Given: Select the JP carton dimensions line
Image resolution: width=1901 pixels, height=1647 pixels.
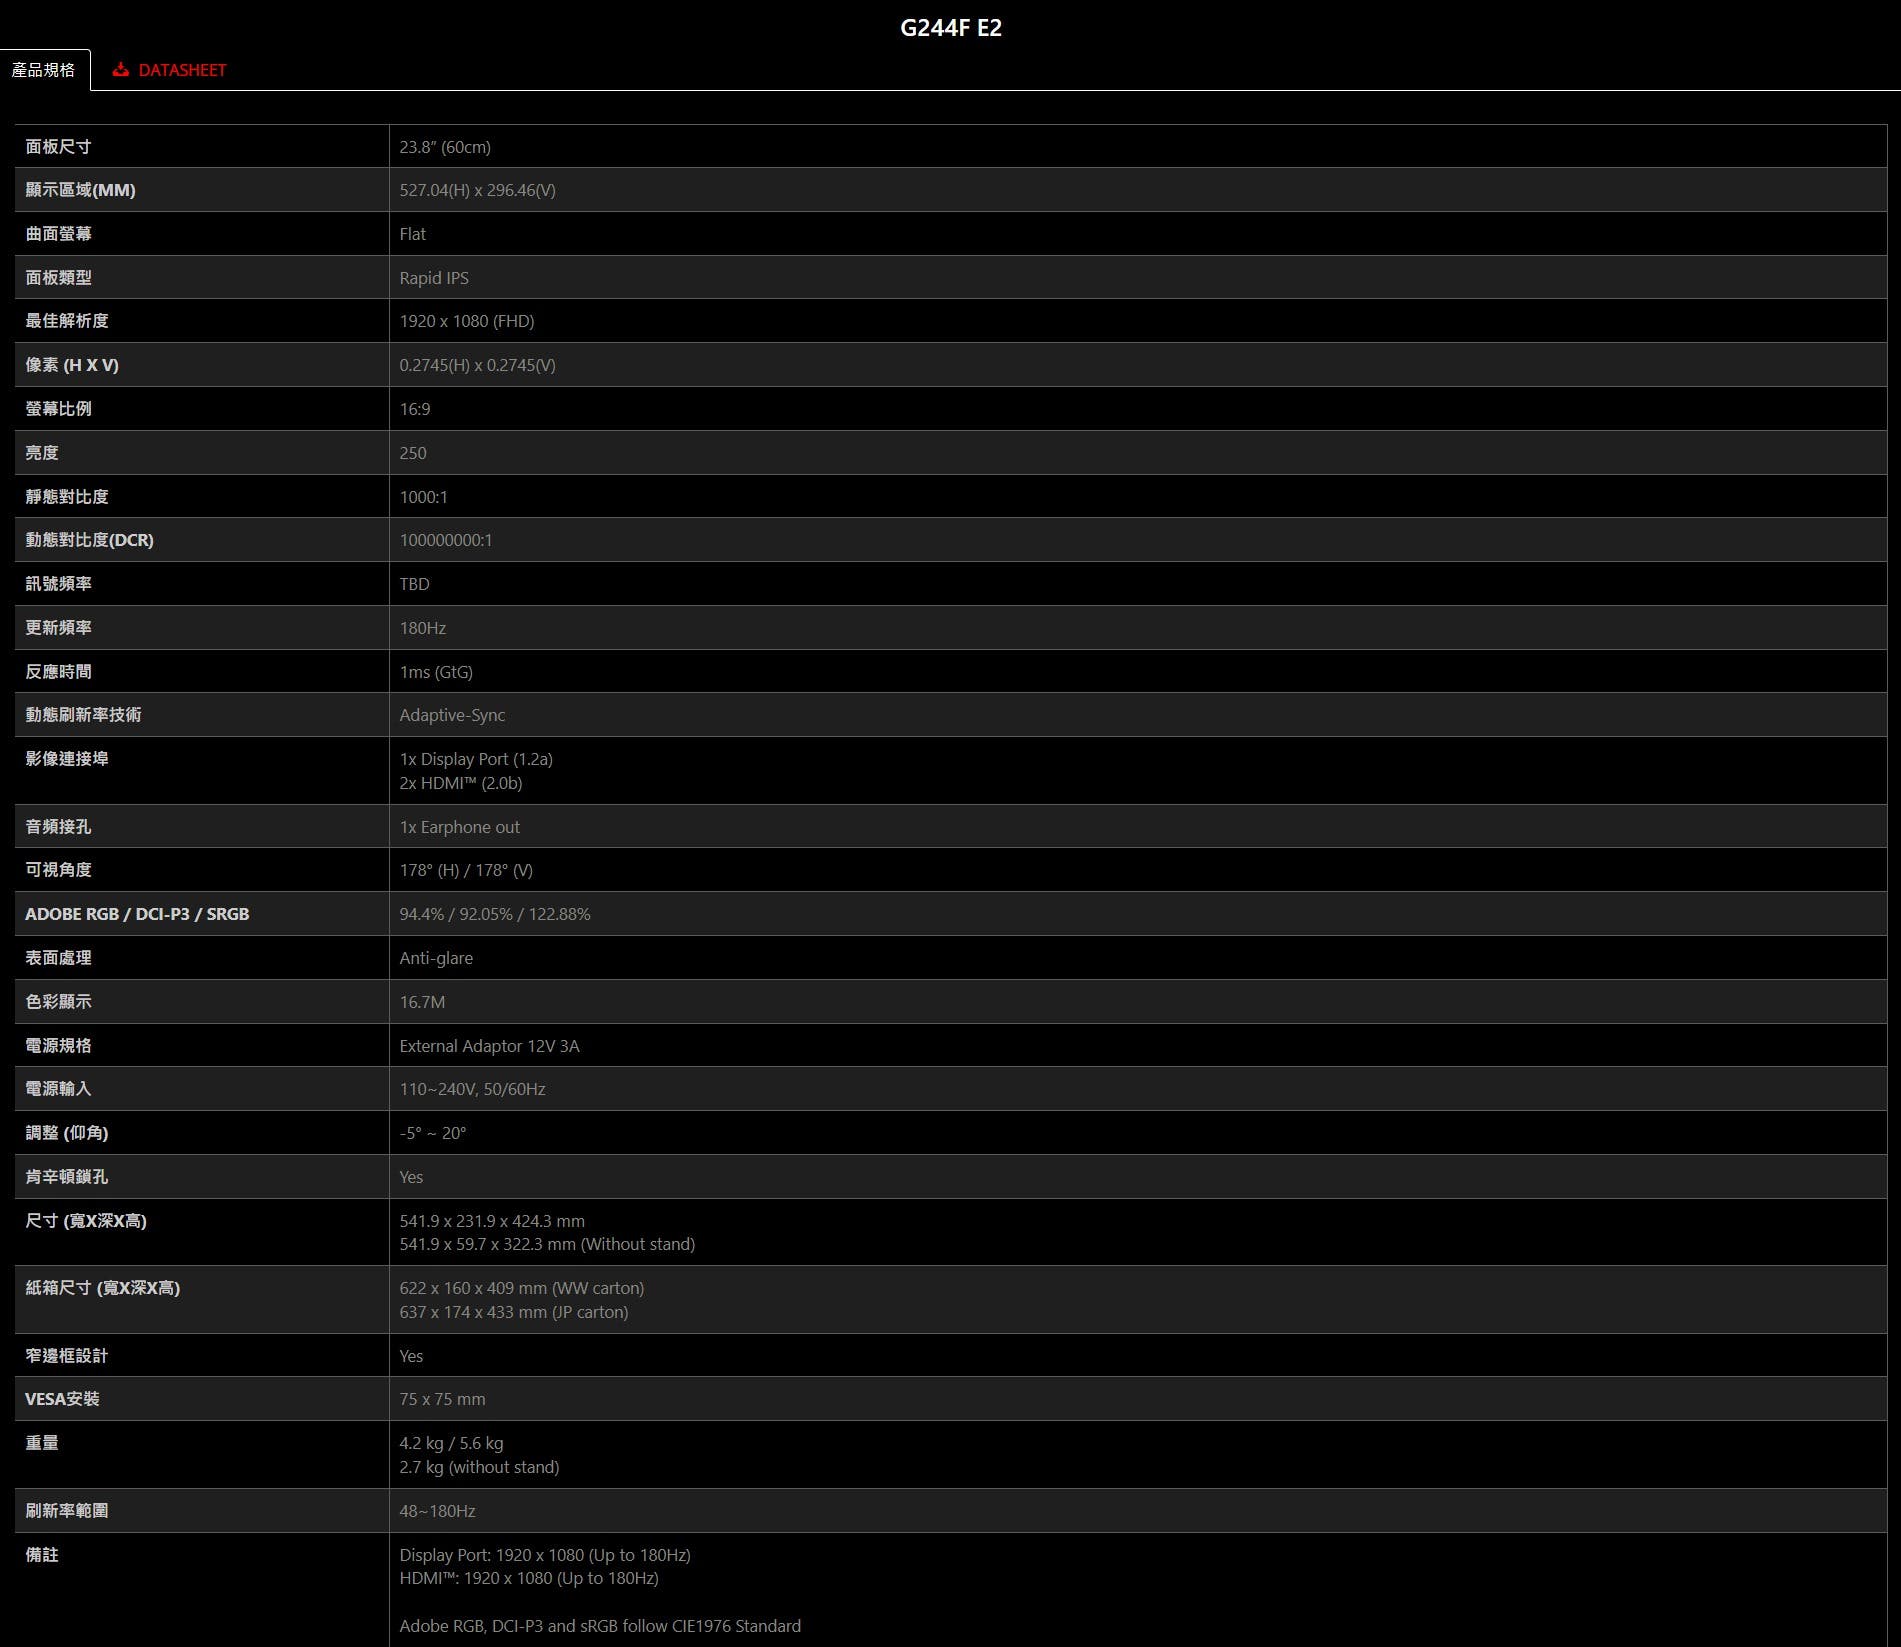Looking at the screenshot, I should (514, 1312).
